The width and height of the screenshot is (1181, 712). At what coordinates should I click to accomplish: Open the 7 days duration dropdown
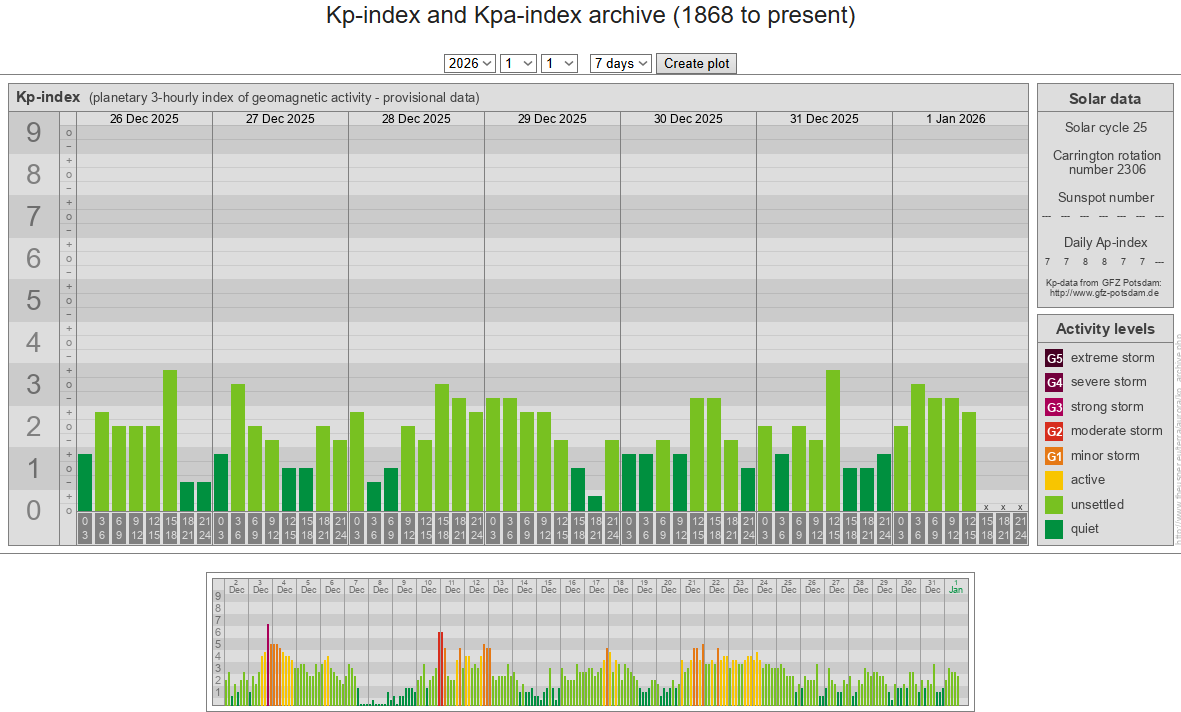tap(621, 63)
